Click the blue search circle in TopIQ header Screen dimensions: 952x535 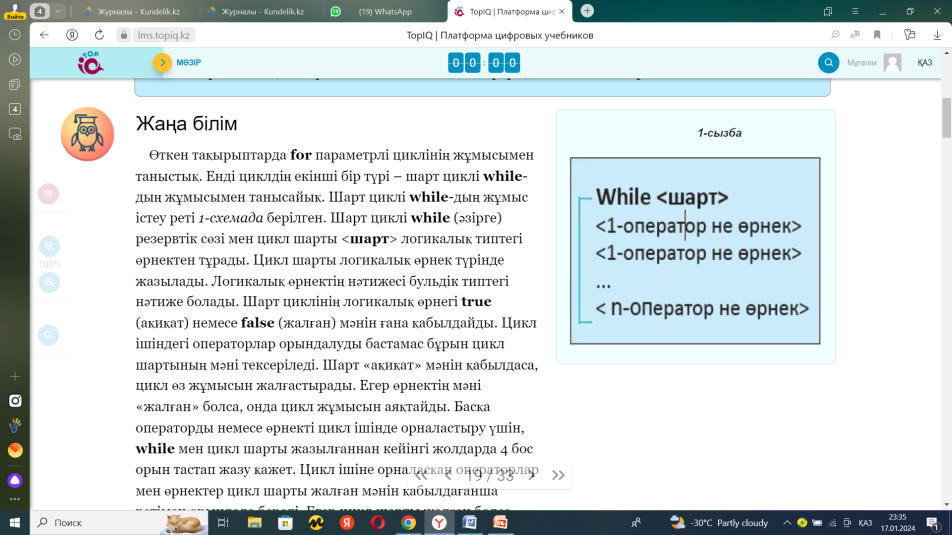tap(828, 63)
